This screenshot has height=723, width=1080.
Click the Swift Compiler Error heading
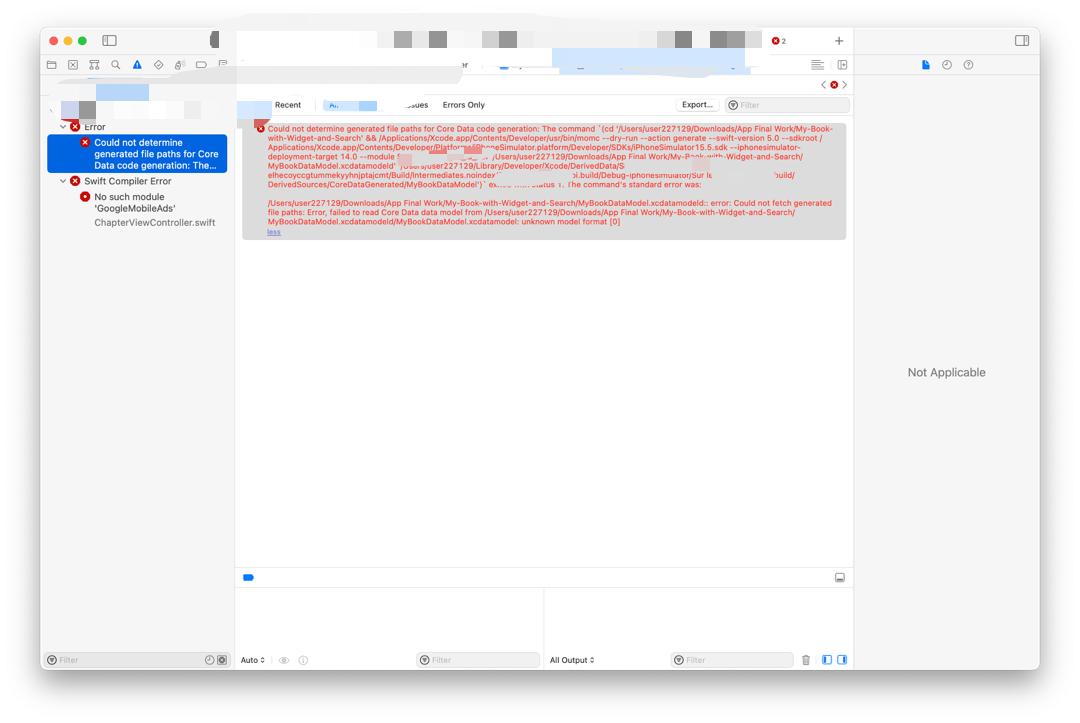[x=127, y=181]
